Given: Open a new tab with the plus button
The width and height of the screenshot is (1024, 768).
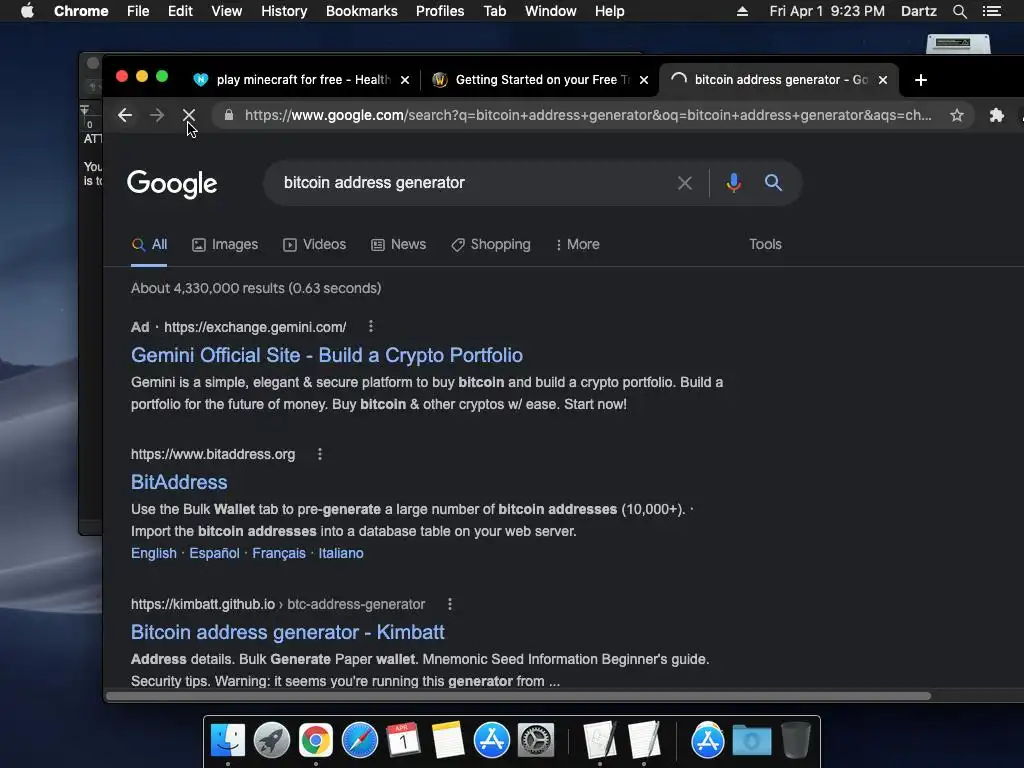Looking at the screenshot, I should tap(921, 80).
